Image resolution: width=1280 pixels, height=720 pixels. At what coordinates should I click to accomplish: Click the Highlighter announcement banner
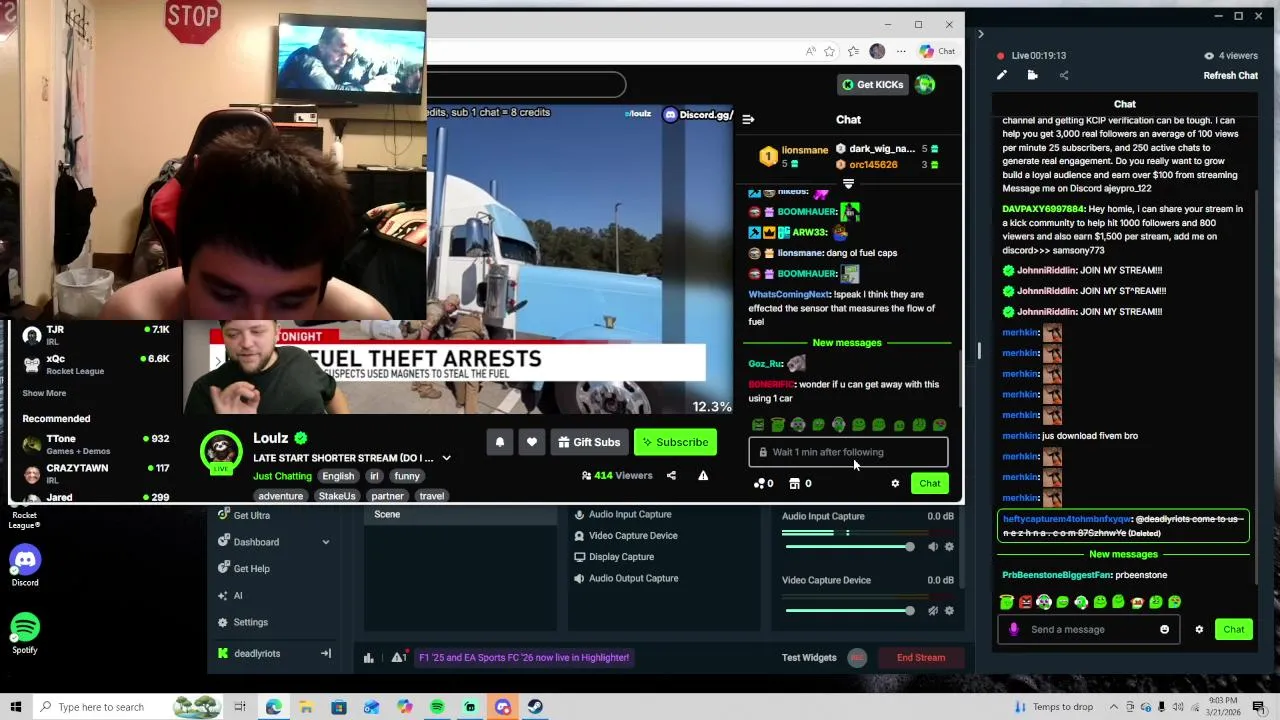[x=523, y=658]
